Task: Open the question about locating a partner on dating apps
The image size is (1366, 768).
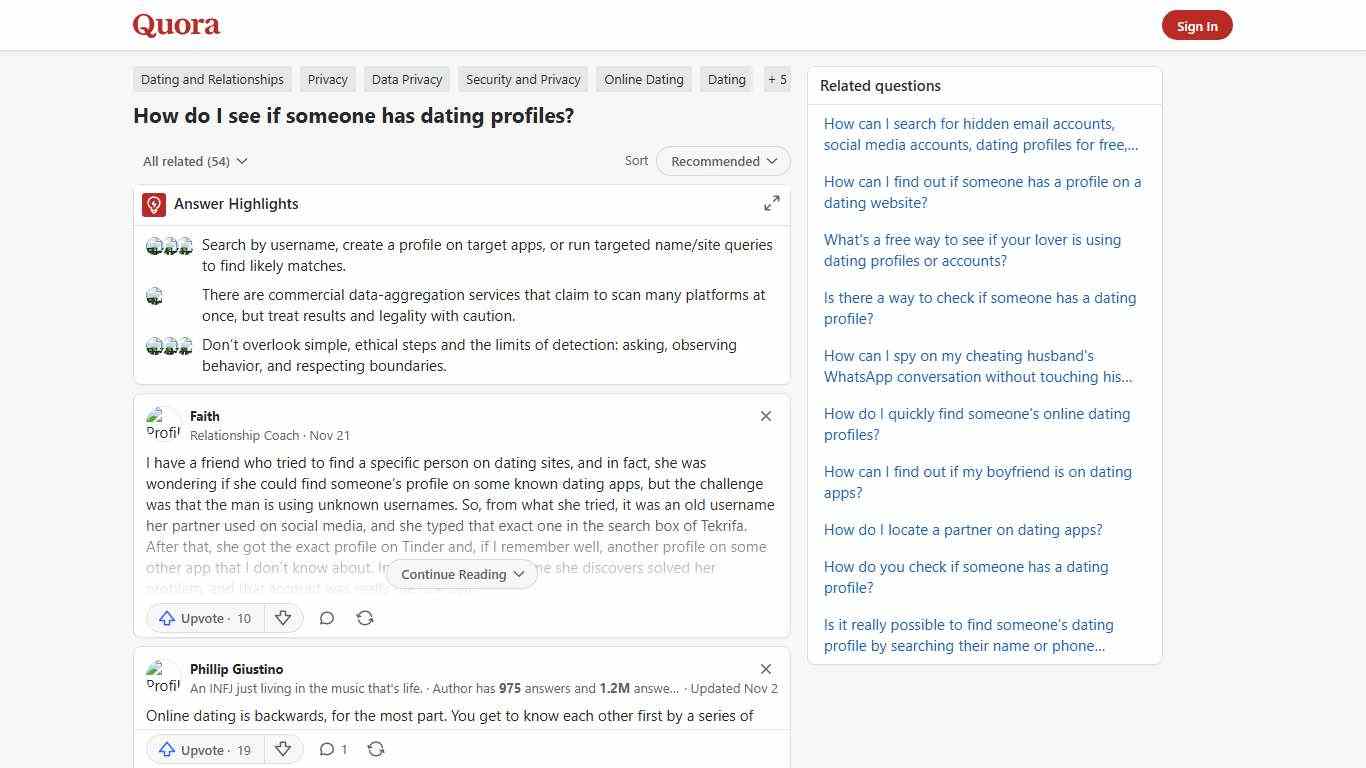Action: pos(963,529)
